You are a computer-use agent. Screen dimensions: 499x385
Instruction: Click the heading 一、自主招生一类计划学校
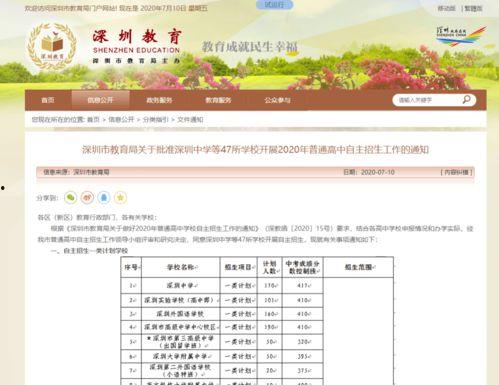pyautogui.click(x=90, y=251)
